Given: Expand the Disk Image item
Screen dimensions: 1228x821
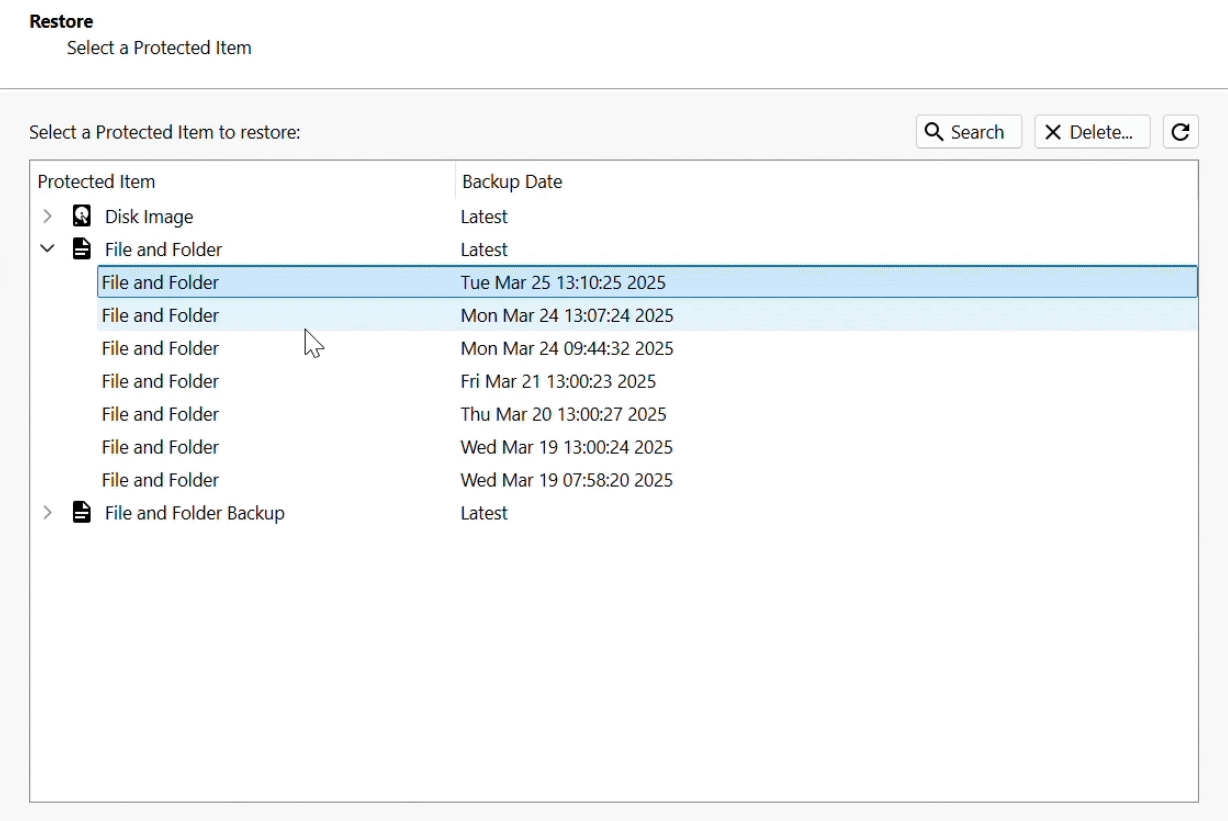Looking at the screenshot, I should 47,216.
